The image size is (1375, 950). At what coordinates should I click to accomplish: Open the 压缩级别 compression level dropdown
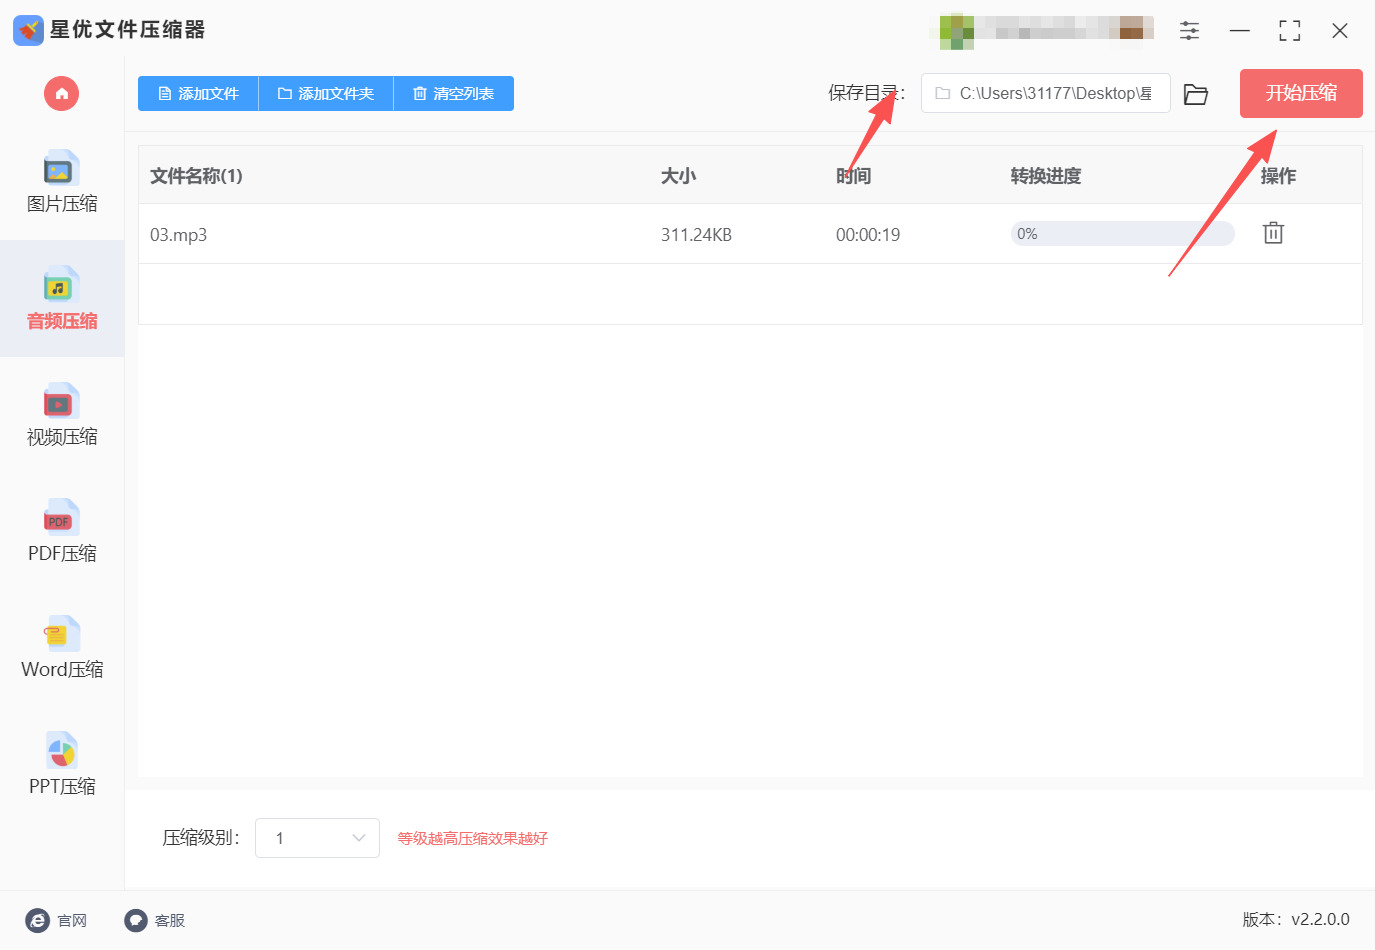(317, 837)
